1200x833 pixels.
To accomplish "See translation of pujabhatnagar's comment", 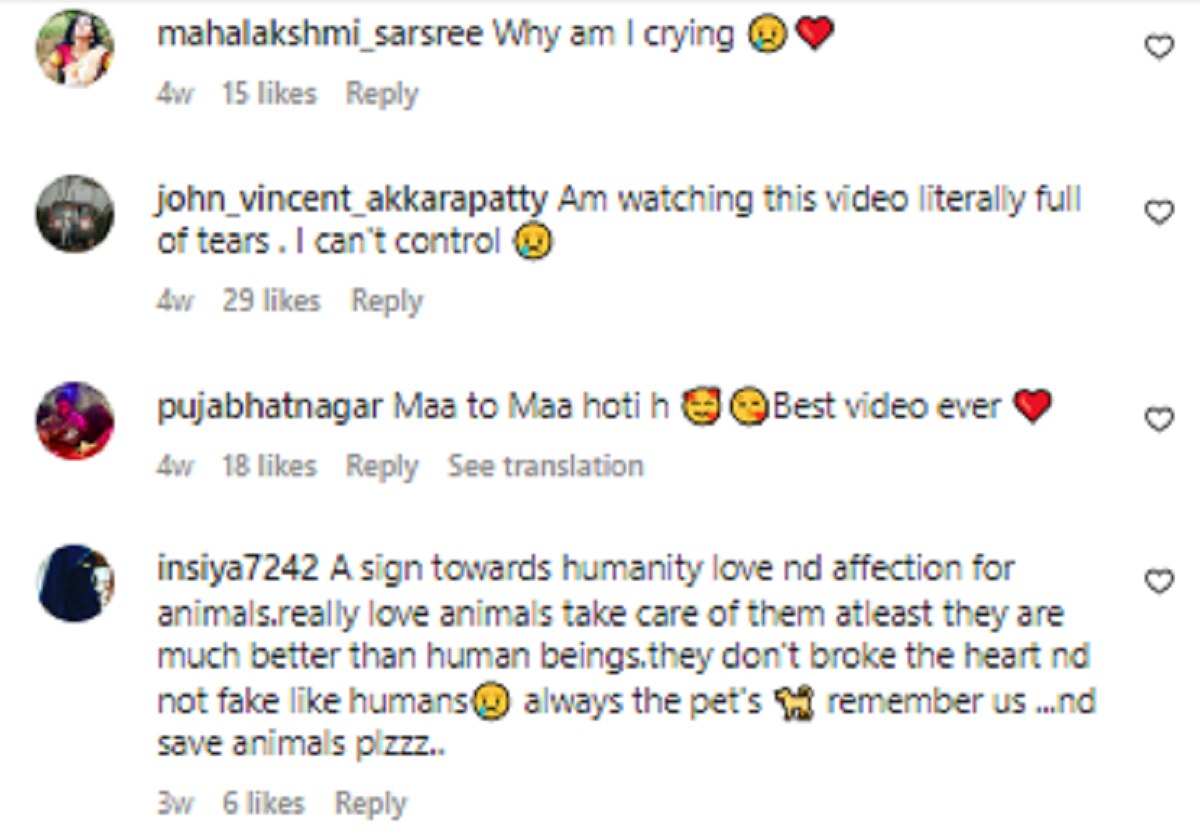I will click(x=545, y=466).
